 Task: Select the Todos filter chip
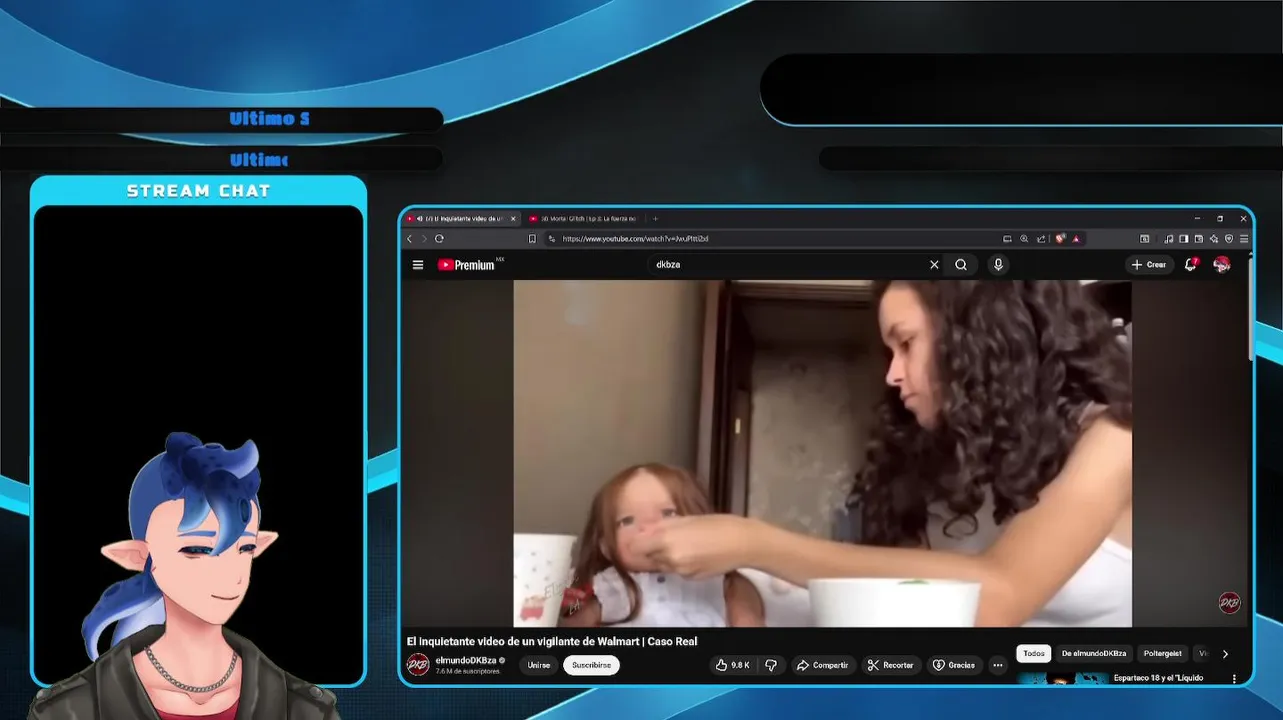1034,653
